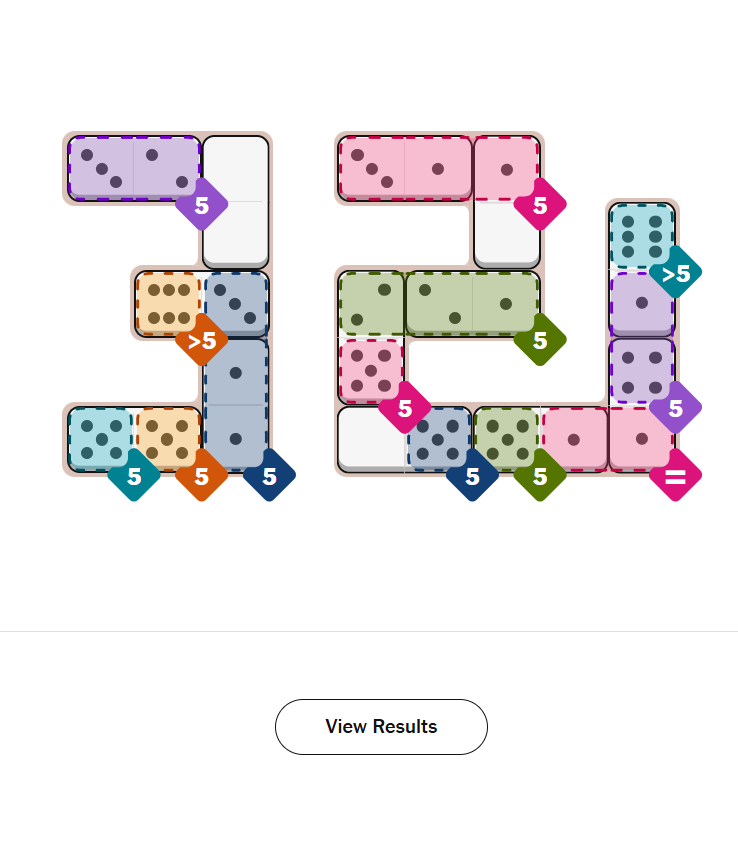
Task: Select the orange 5 diamond badge
Action: tap(202, 476)
